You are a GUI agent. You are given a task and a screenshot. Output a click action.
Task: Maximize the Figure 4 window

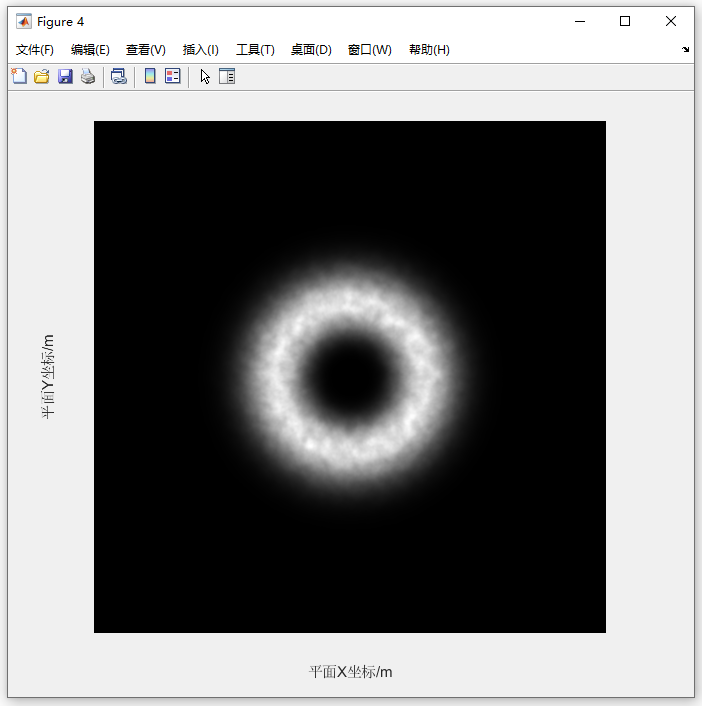tap(625, 21)
